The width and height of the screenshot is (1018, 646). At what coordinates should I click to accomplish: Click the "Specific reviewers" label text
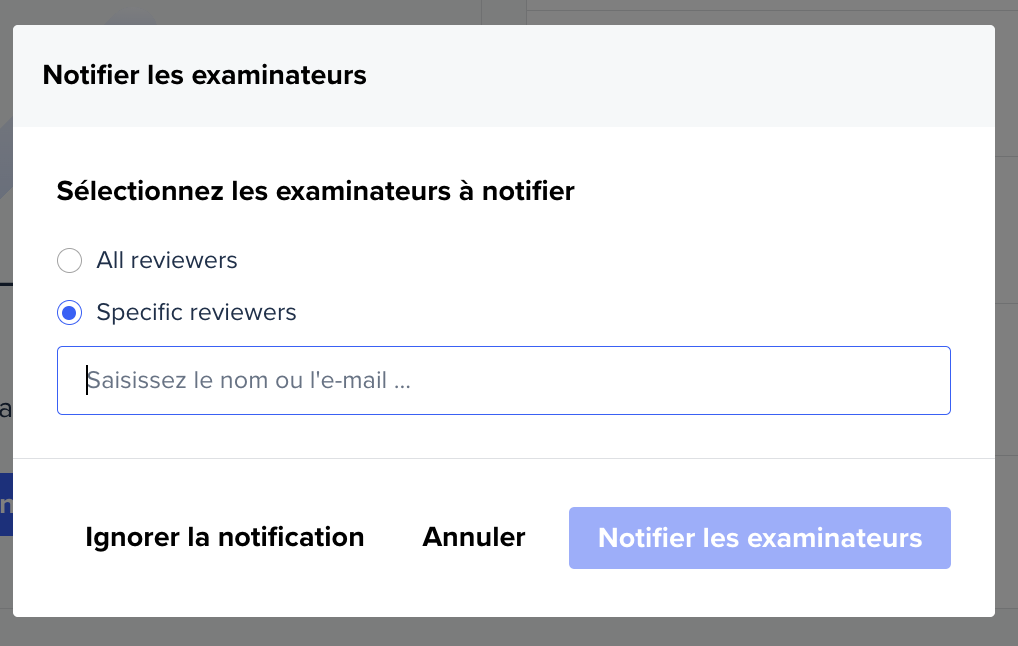point(196,312)
